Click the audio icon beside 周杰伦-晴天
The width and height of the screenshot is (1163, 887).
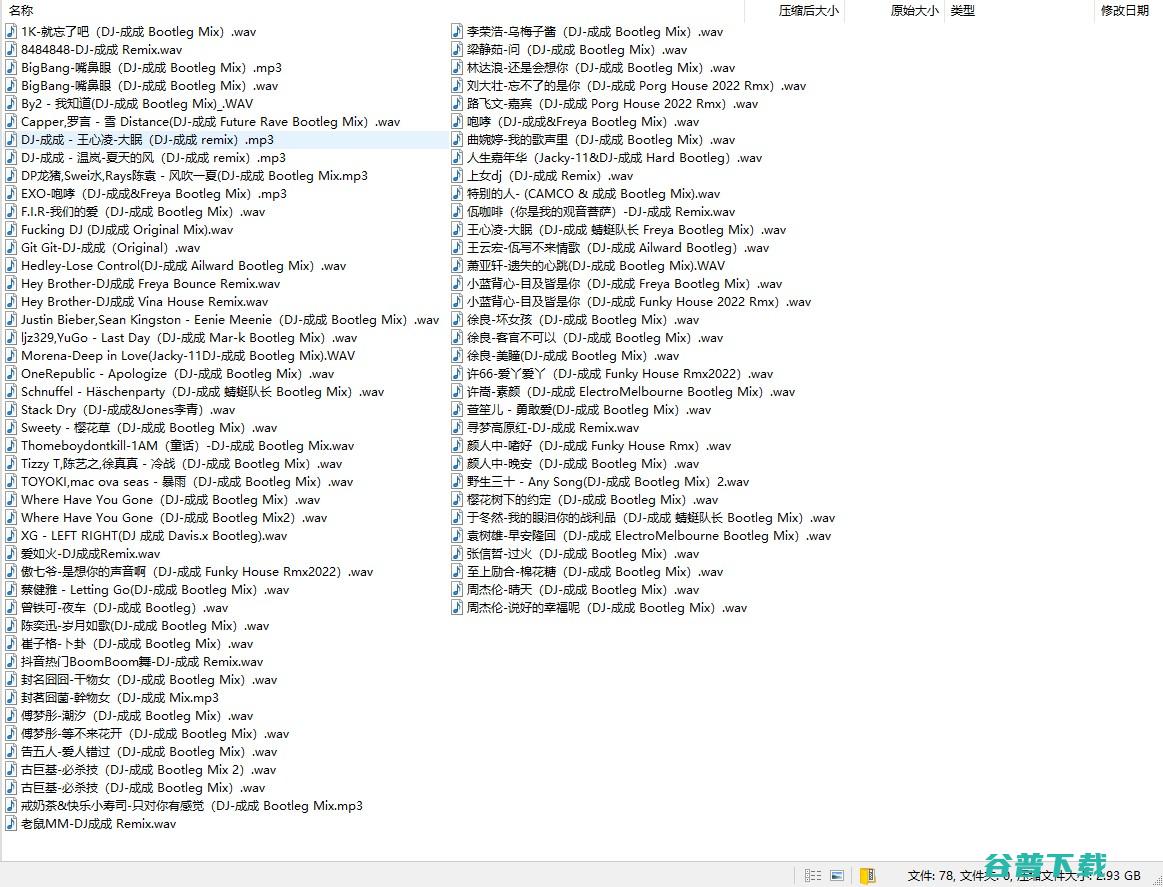[x=457, y=590]
